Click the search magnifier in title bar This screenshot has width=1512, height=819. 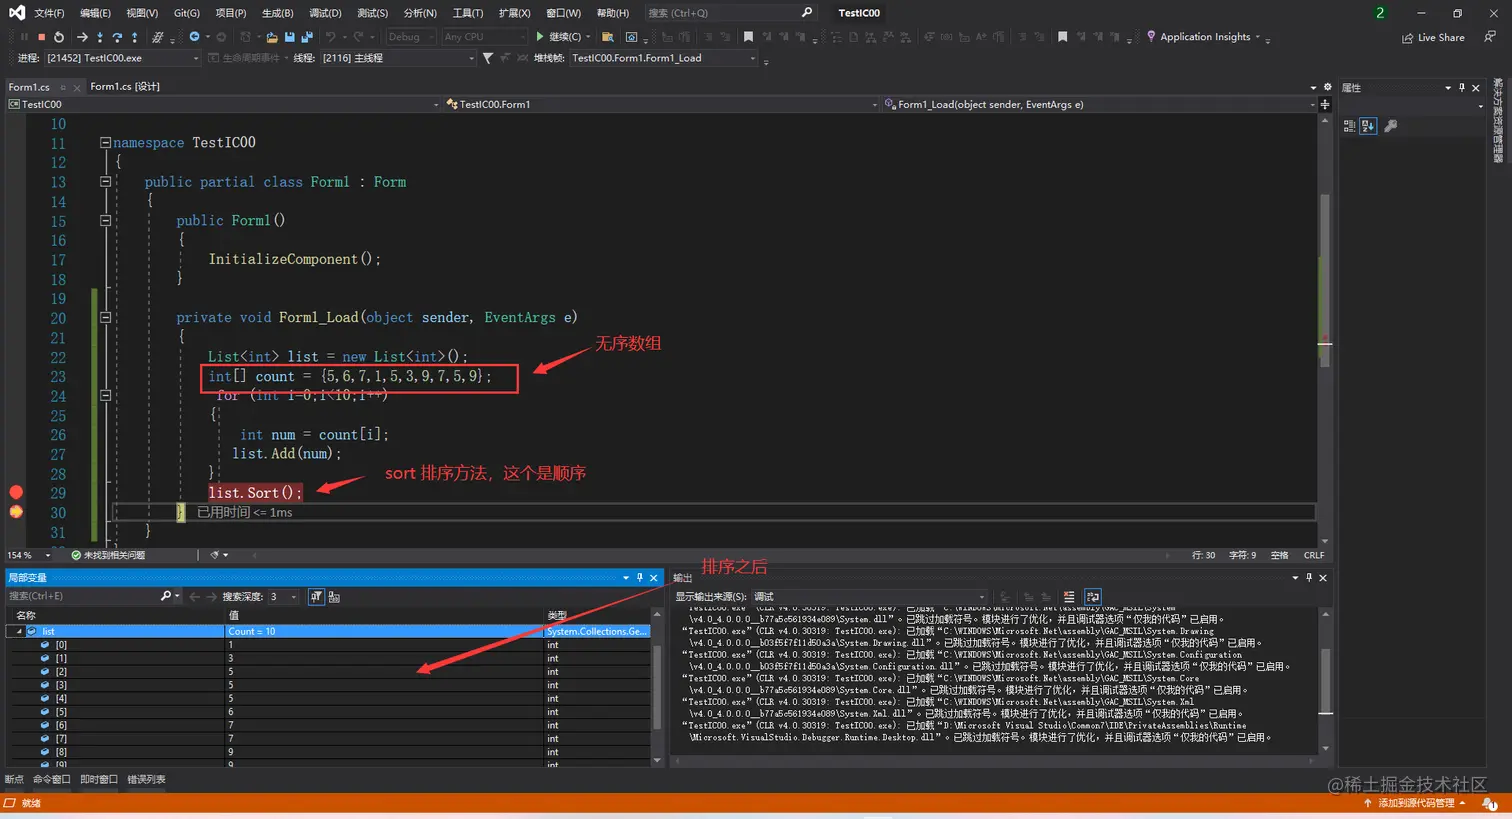coord(807,12)
